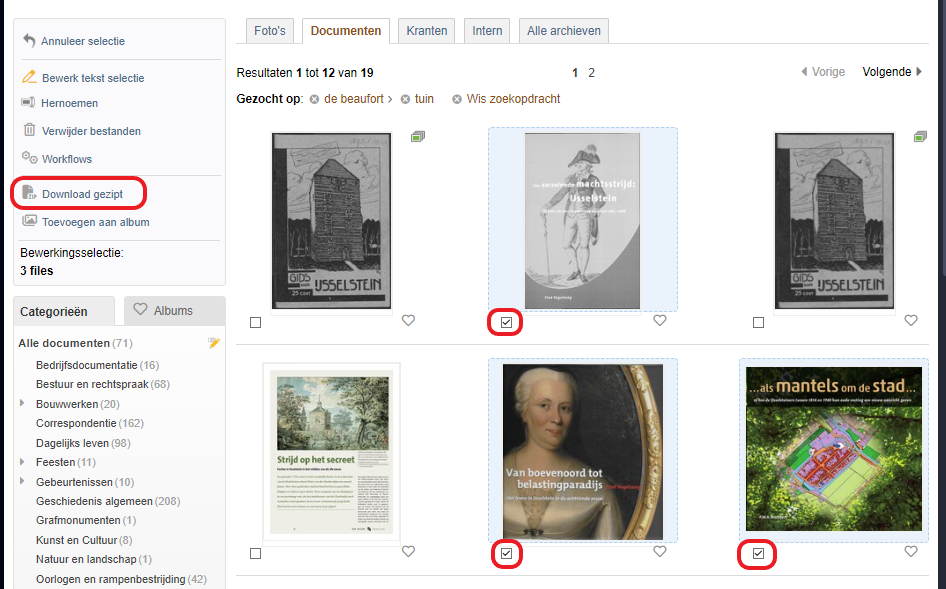
Task: Click the 'de beaufort' search term link
Action: click(354, 99)
